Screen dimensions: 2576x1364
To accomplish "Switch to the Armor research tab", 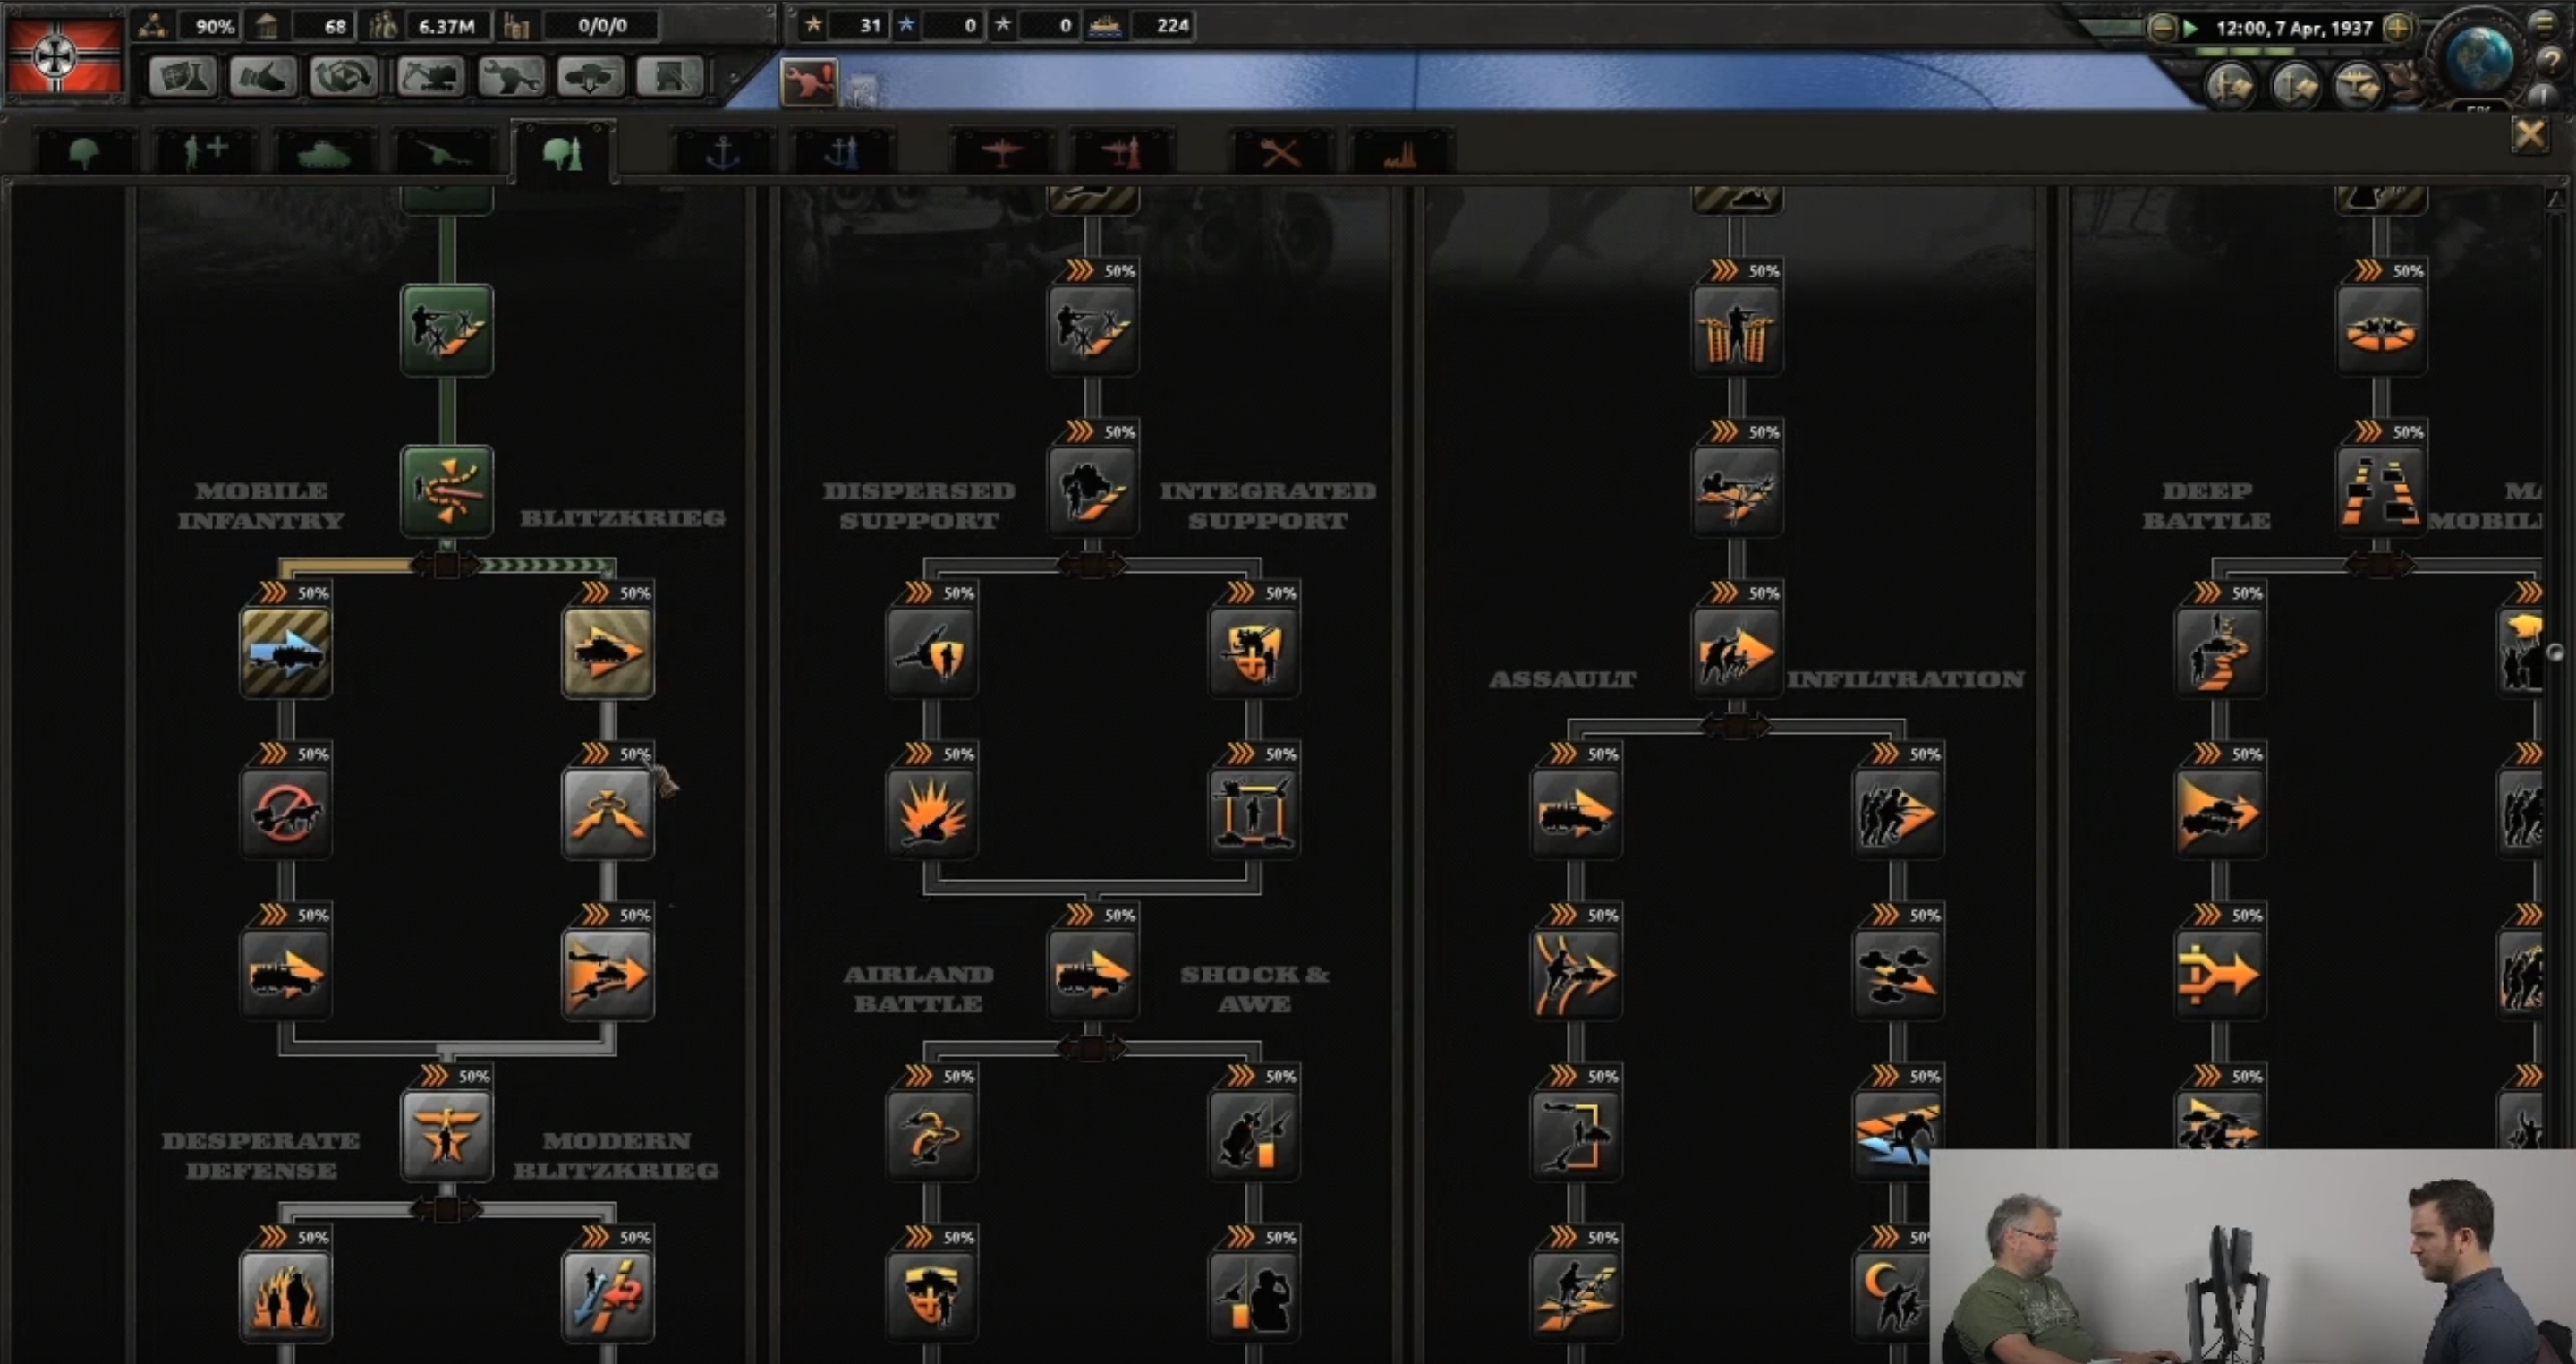I will coord(323,154).
